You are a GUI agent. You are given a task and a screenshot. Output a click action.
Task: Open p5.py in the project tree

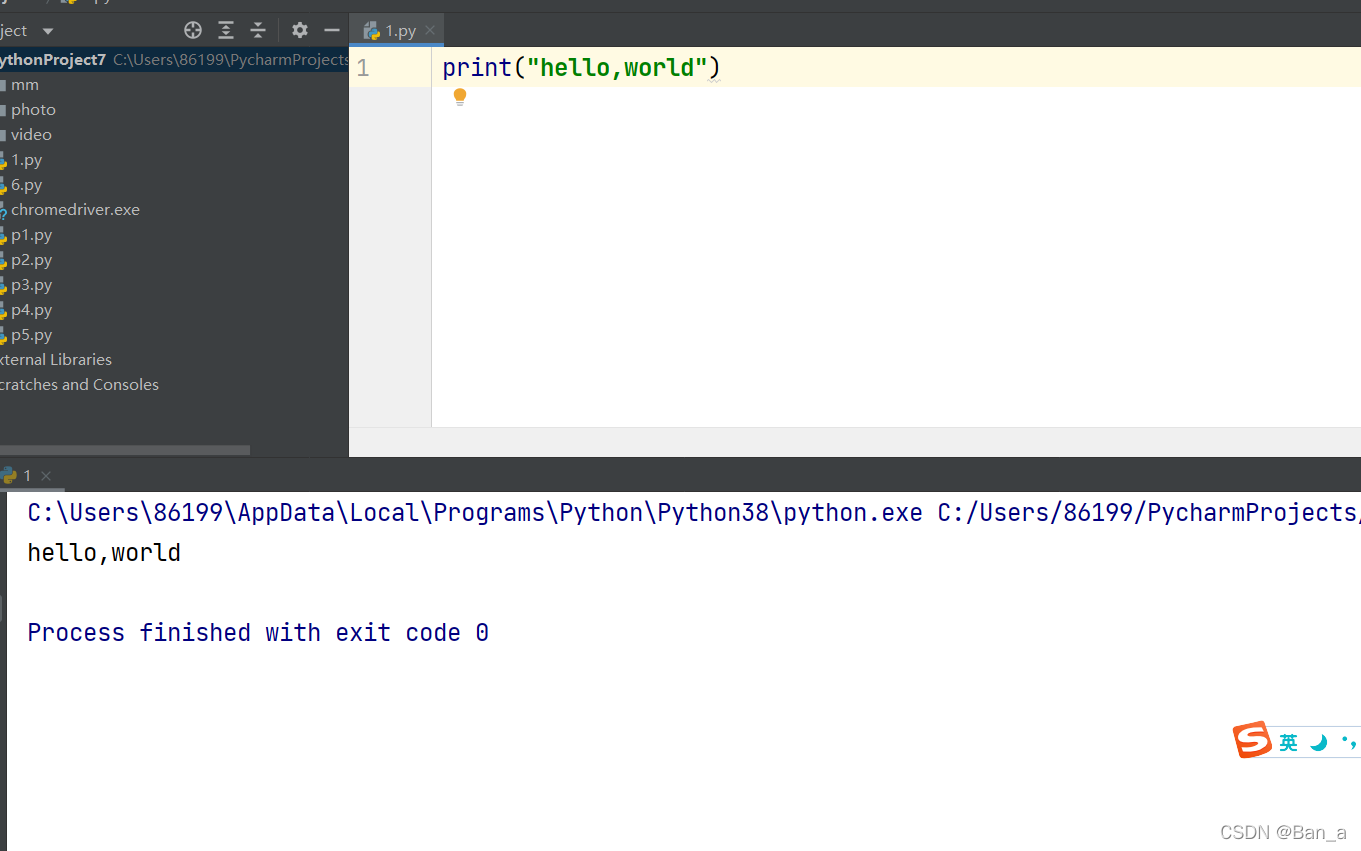coord(31,335)
